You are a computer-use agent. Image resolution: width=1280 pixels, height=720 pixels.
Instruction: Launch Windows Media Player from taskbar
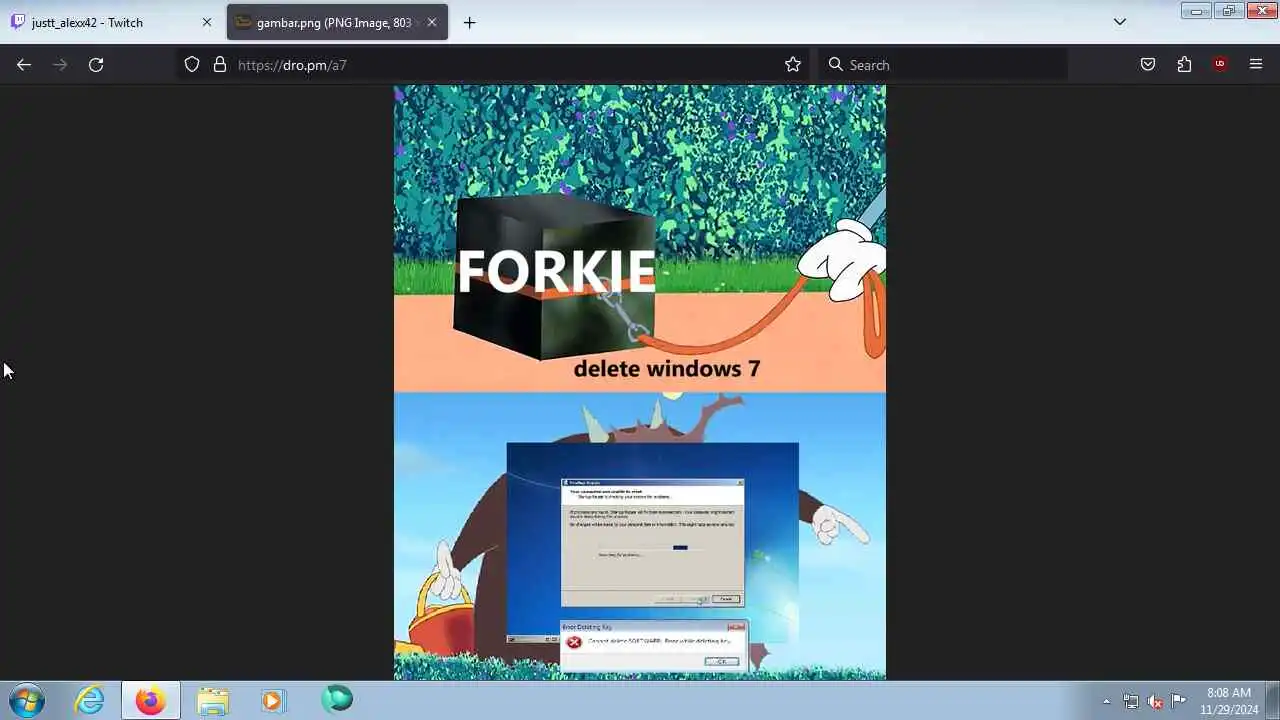click(273, 701)
